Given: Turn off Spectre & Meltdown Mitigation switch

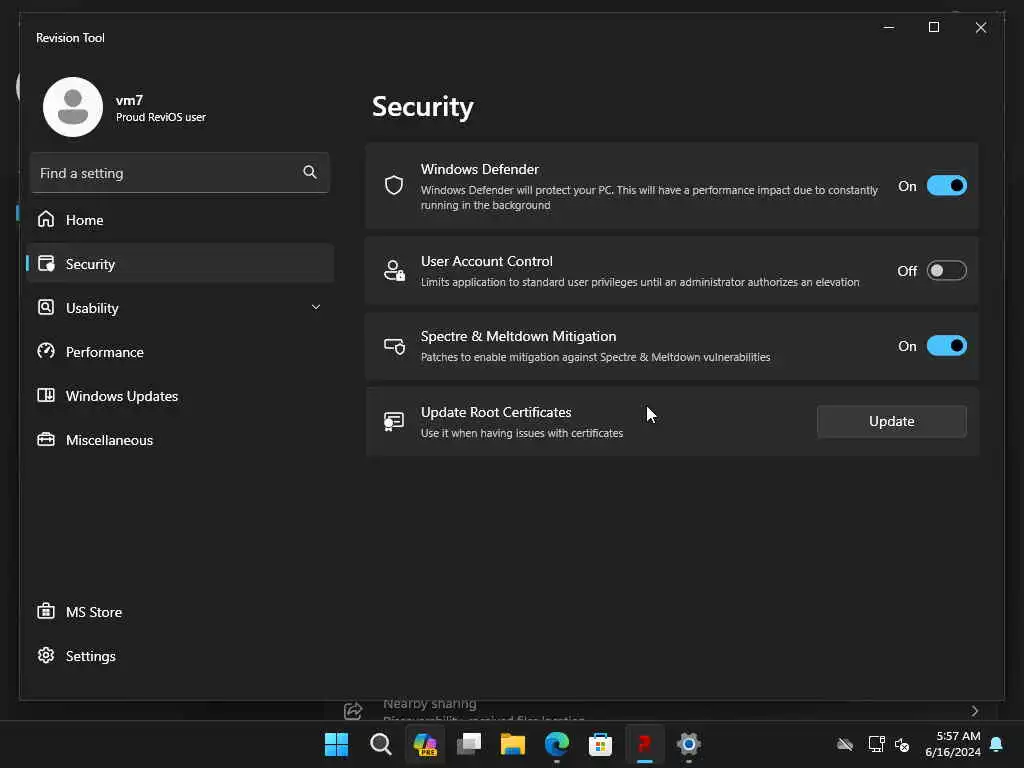Looking at the screenshot, I should coord(946,345).
